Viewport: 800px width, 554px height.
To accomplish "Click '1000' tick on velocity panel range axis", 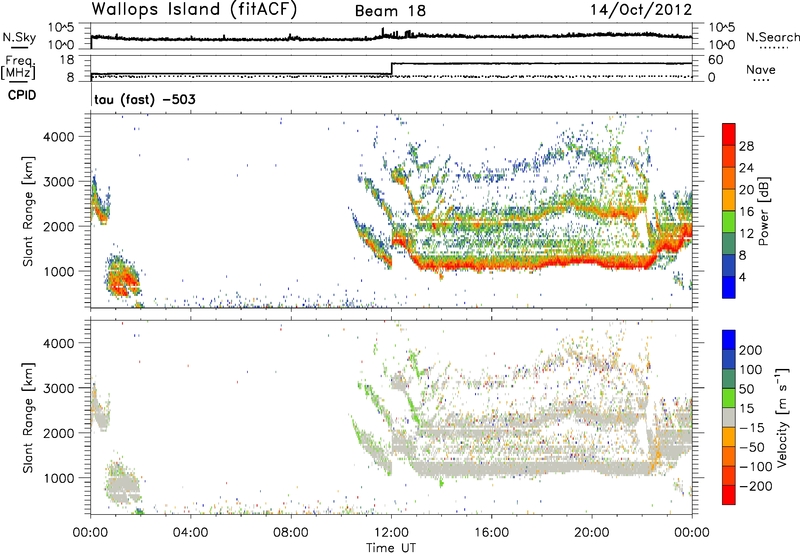I will click(x=59, y=478).
